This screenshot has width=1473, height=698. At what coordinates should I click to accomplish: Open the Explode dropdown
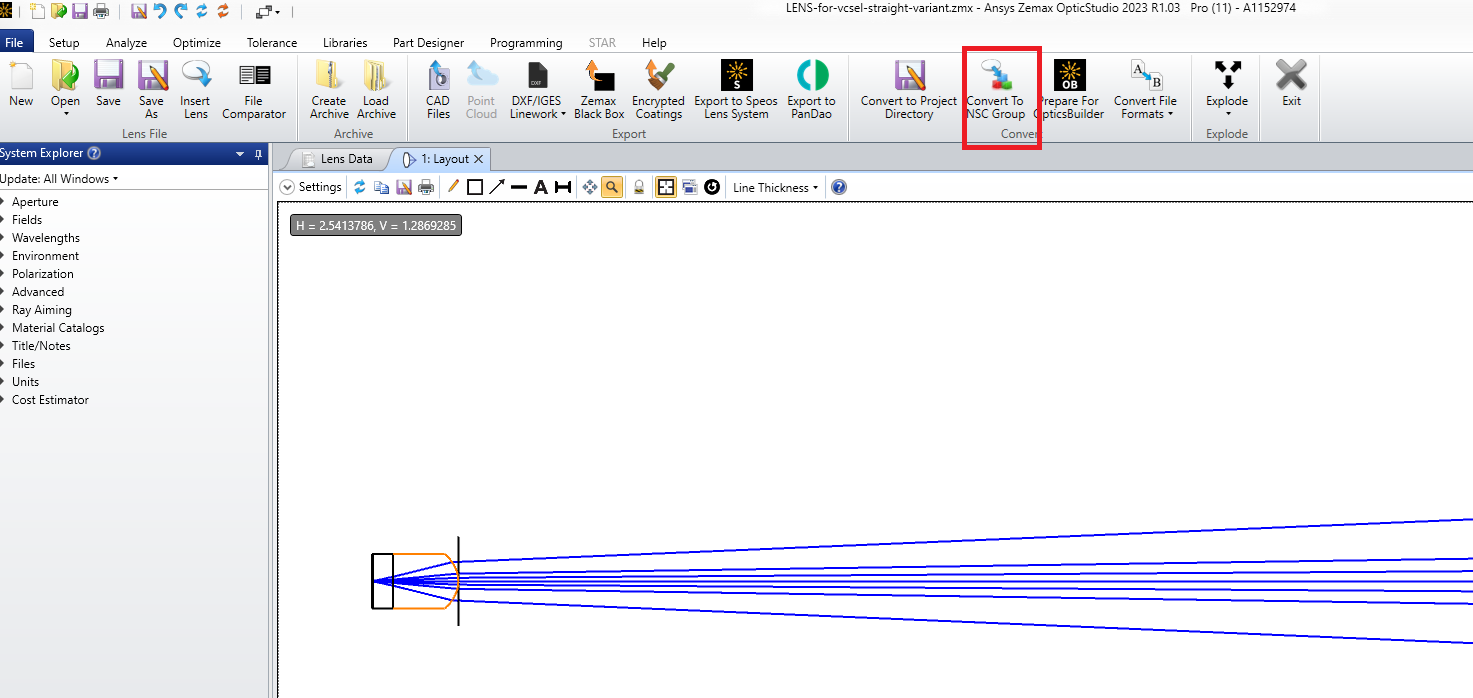point(1227,90)
